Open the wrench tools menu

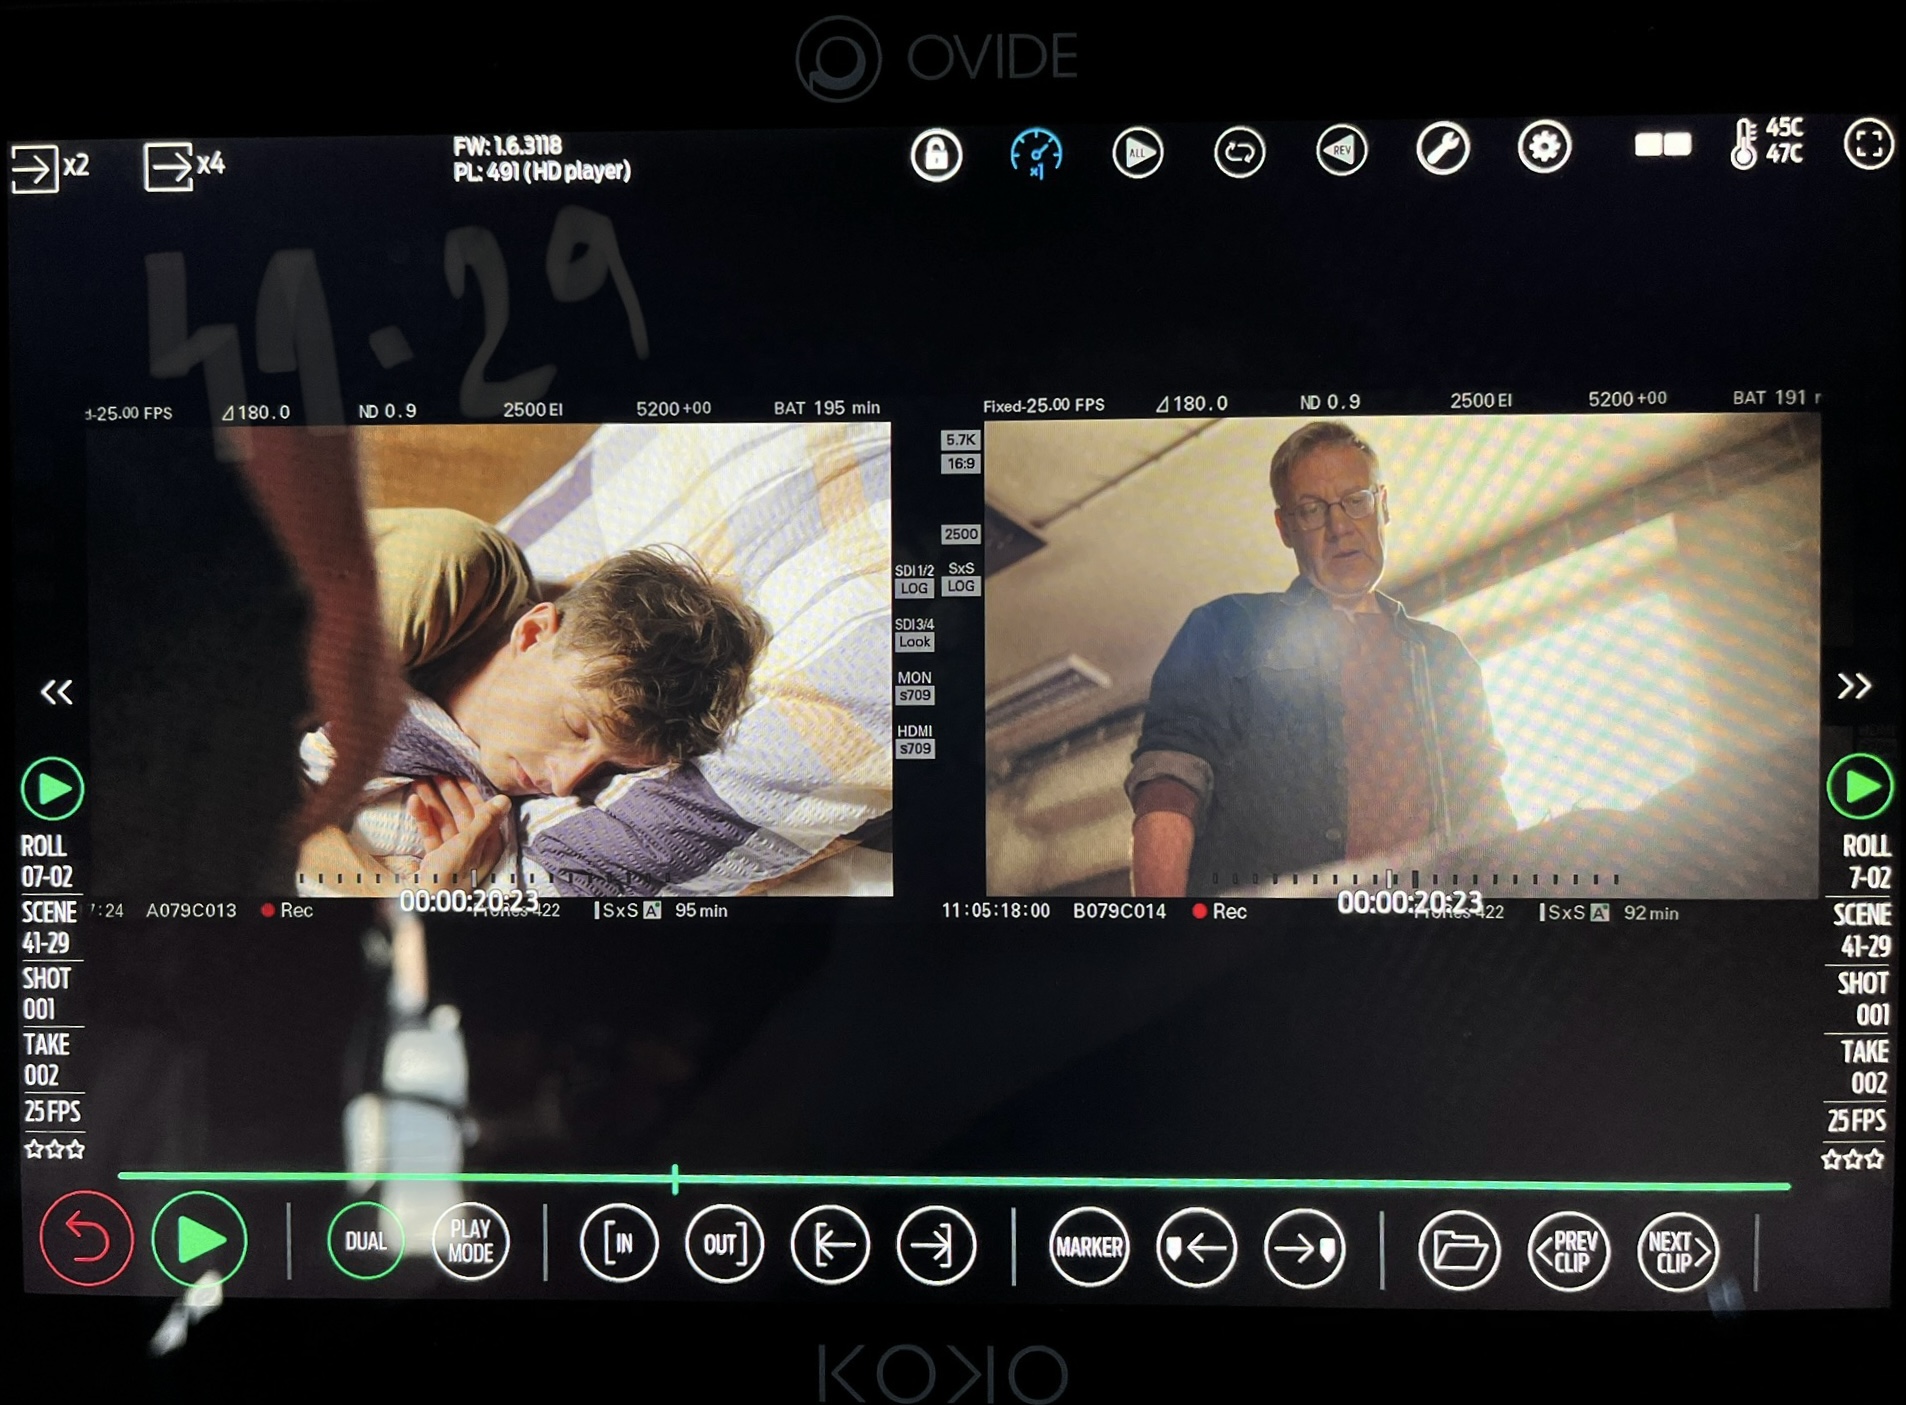tap(1442, 149)
